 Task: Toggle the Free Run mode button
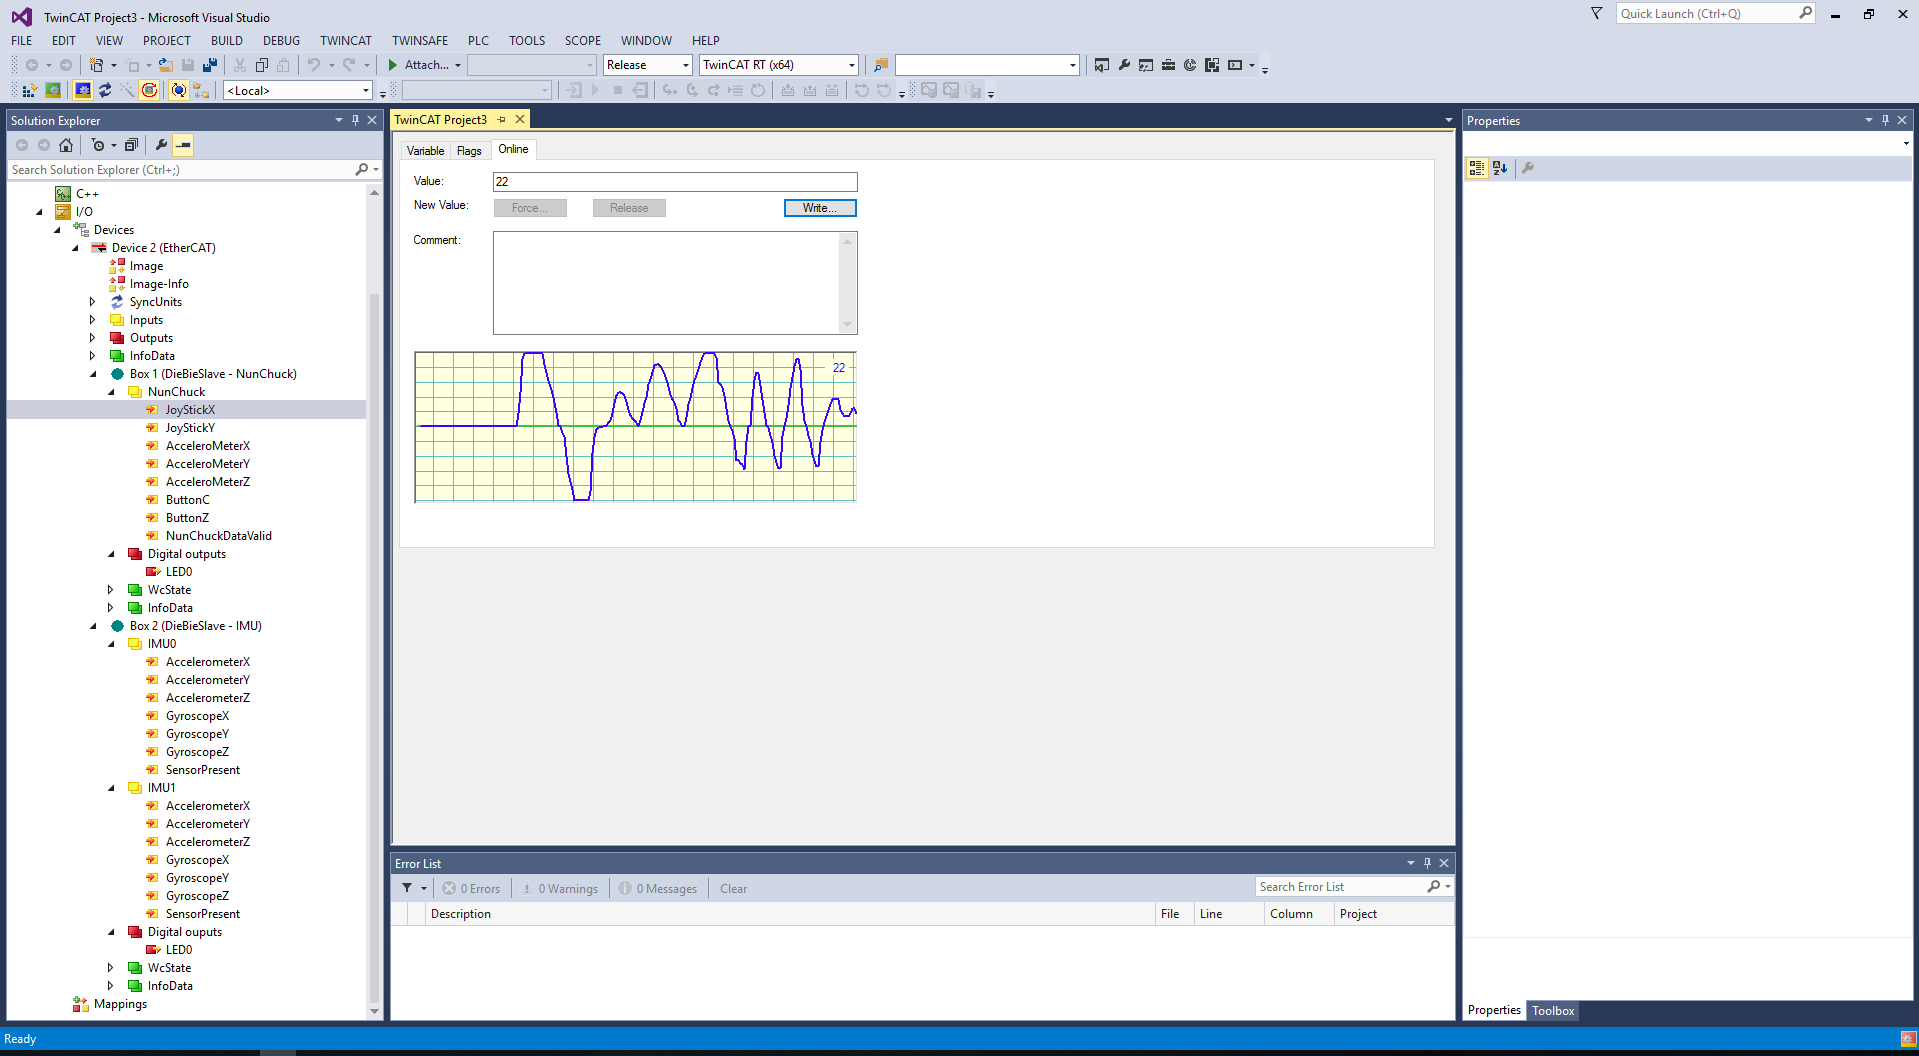pos(149,91)
